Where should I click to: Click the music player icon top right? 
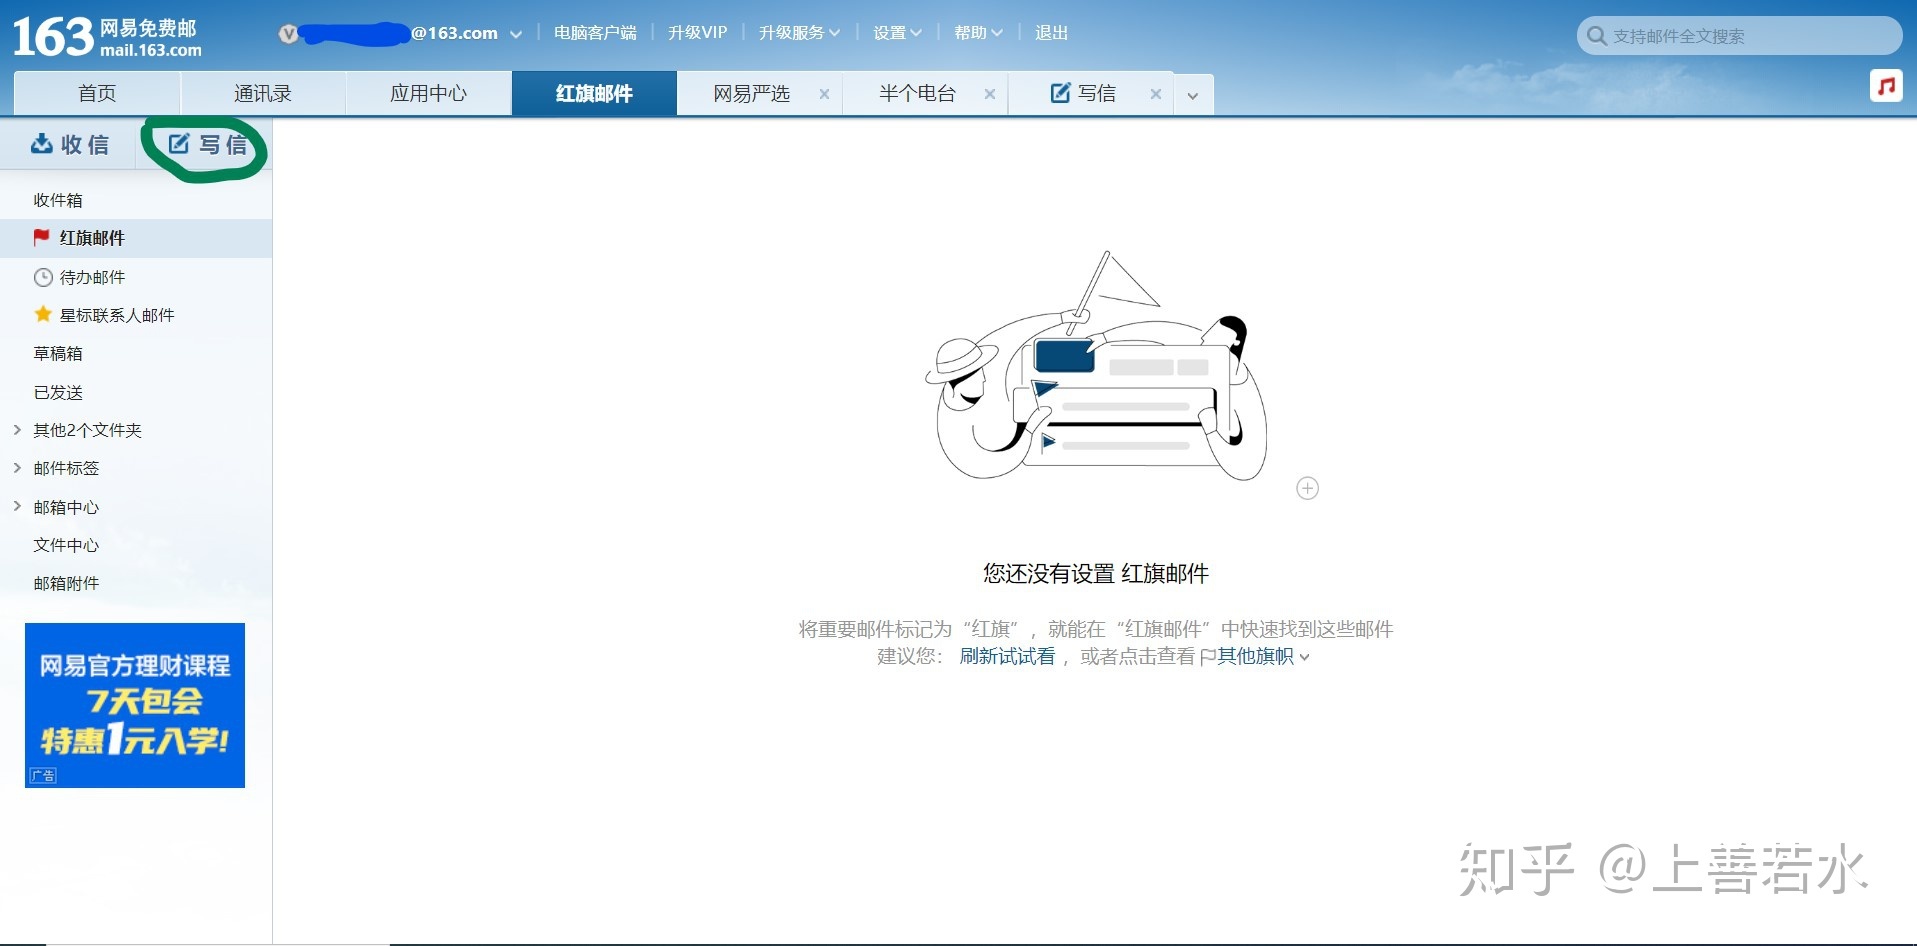pos(1887,85)
